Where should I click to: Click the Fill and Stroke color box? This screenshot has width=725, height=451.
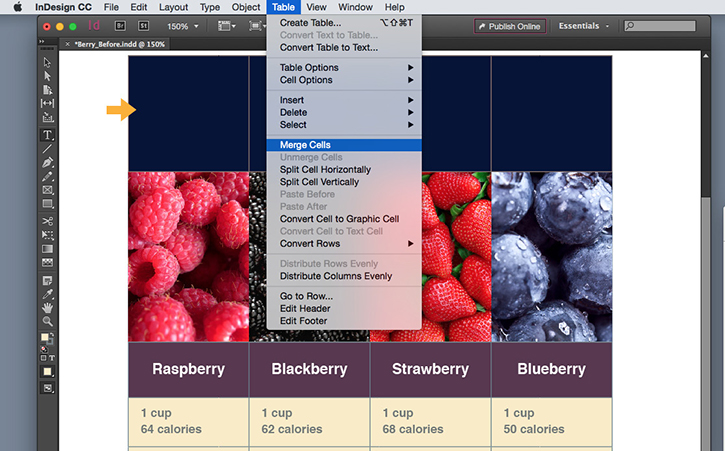(x=47, y=339)
